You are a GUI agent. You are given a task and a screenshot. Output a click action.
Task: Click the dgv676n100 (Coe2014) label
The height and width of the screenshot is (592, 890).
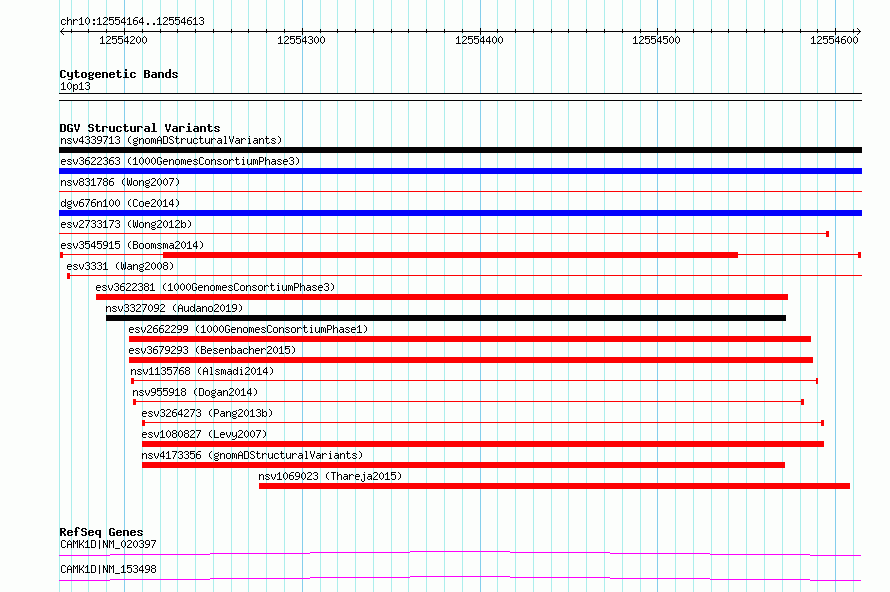pos(120,203)
